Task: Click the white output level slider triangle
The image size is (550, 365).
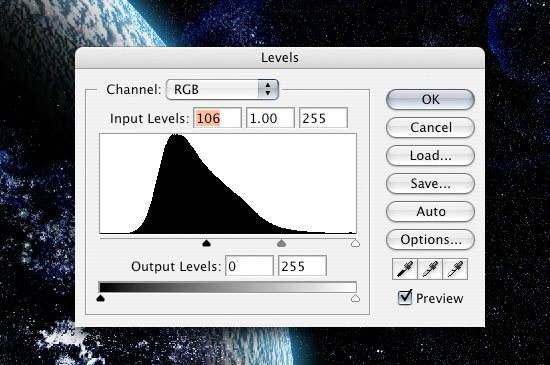Action: tap(355, 298)
